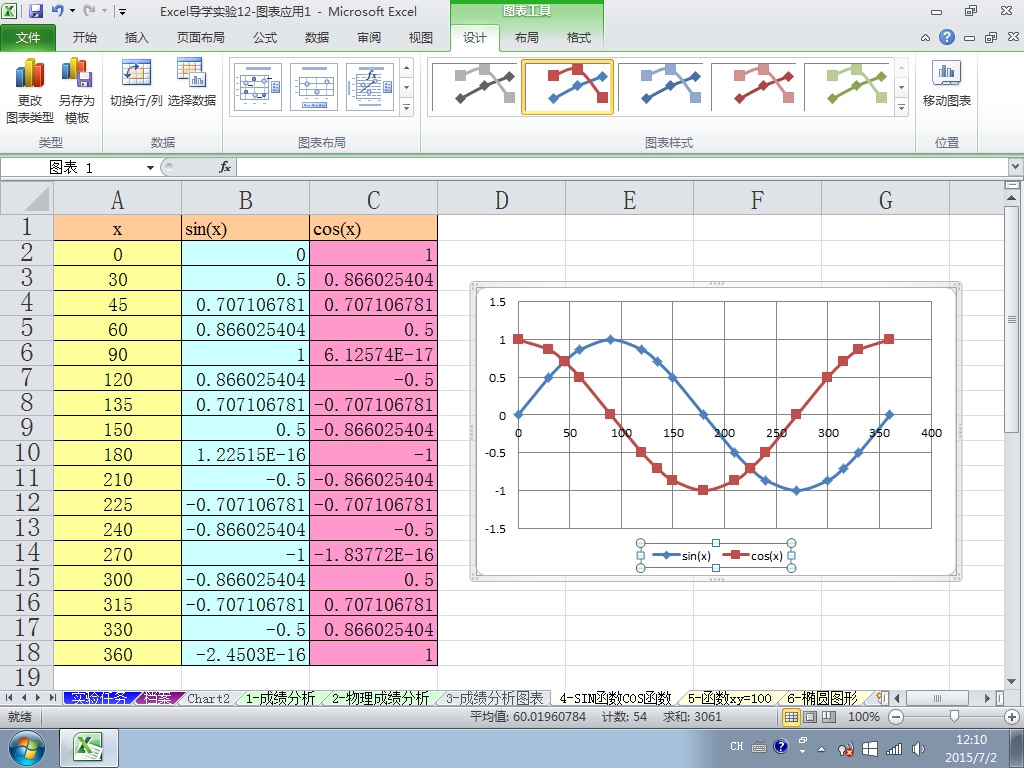This screenshot has width=1024, height=768.
Task: Expand the formula bar
Action: (1016, 167)
